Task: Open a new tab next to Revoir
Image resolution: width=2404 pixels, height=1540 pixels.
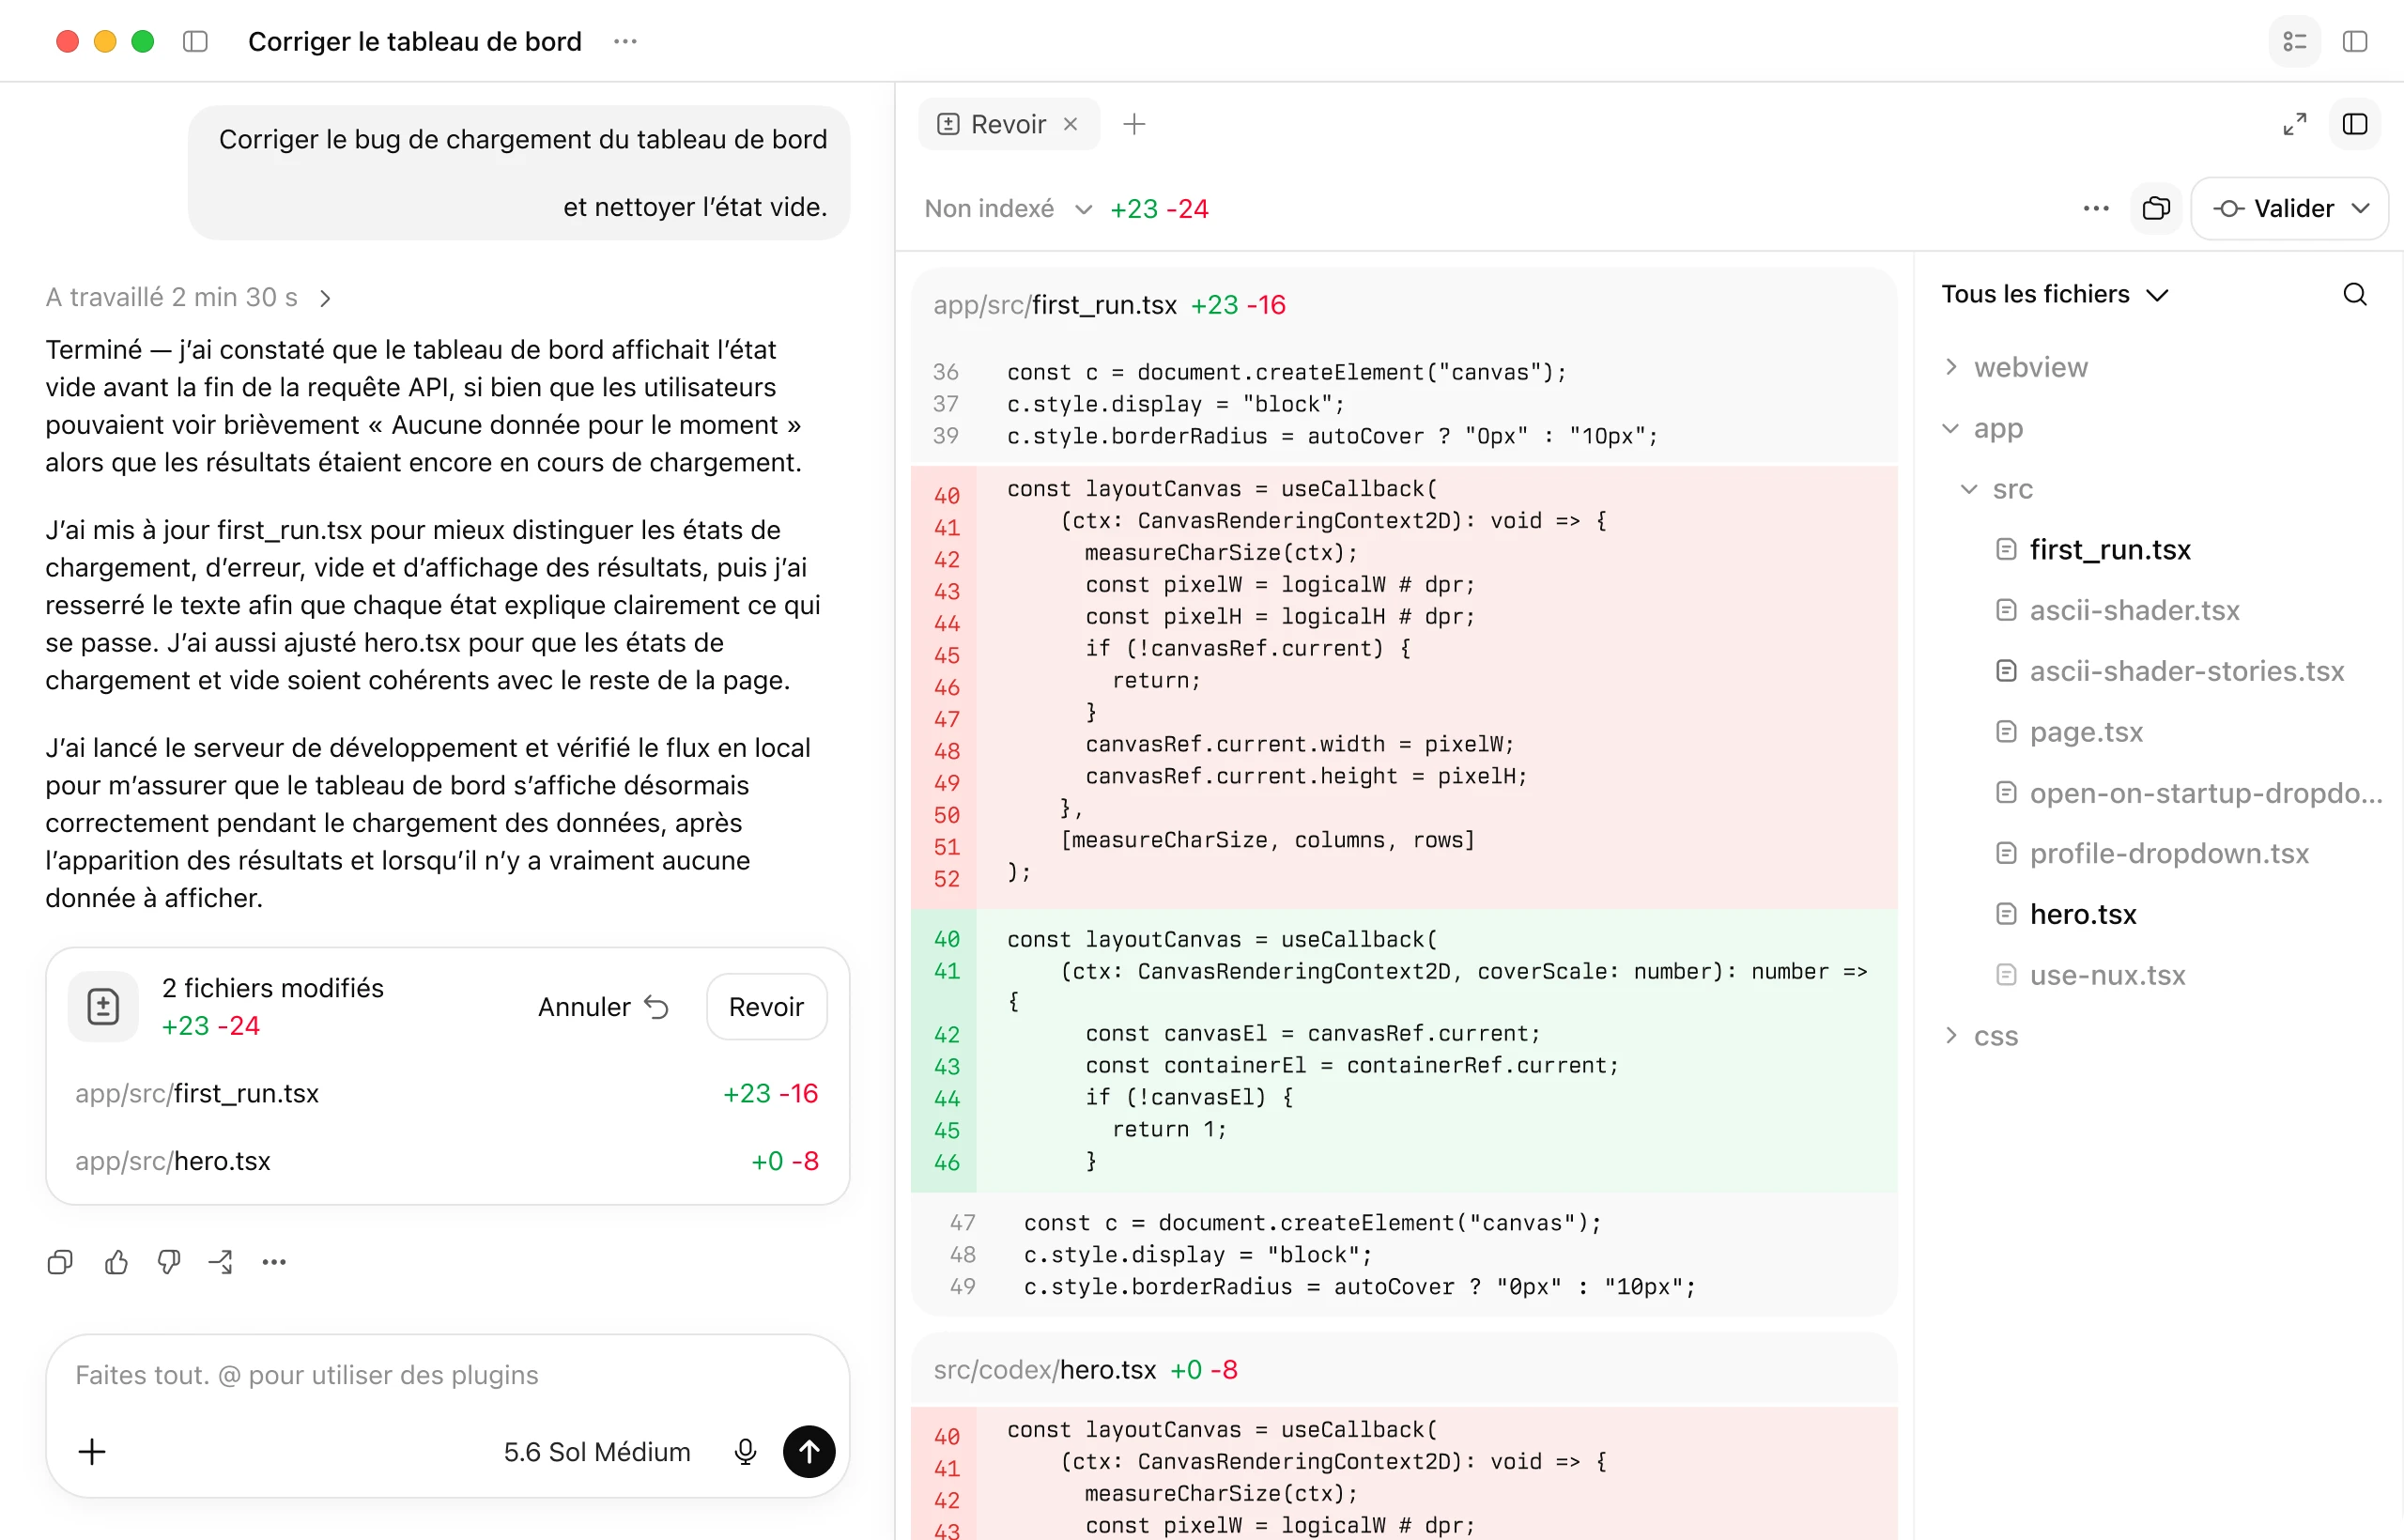Action: tap(1134, 124)
